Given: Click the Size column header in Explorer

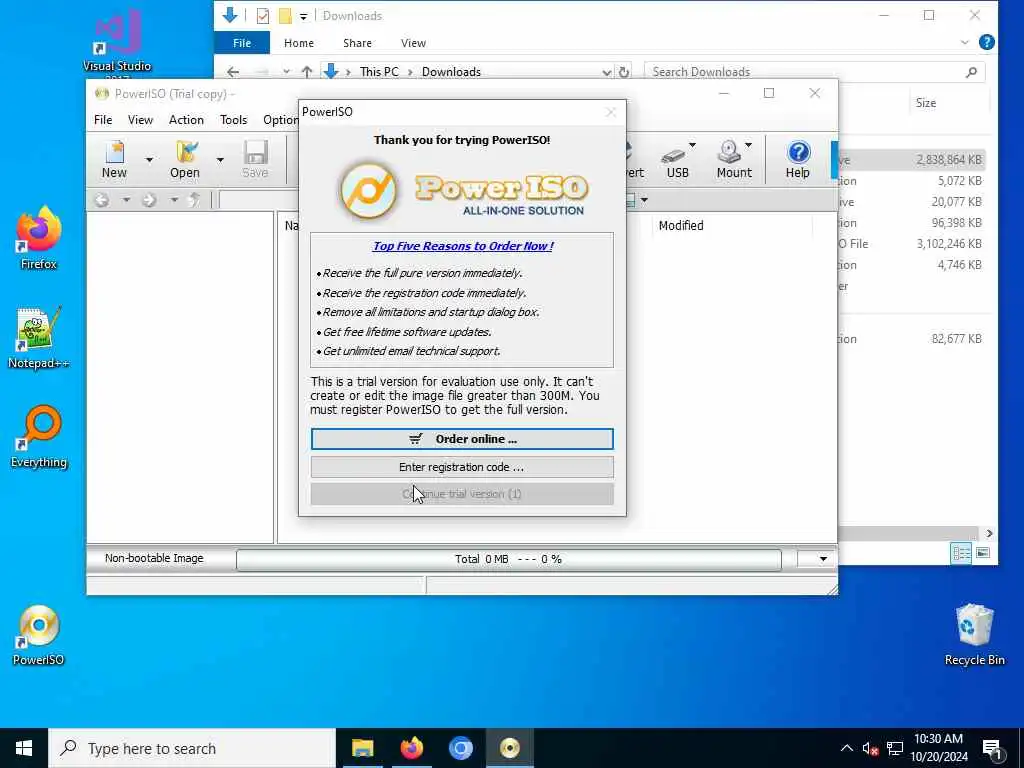Looking at the screenshot, I should point(926,103).
